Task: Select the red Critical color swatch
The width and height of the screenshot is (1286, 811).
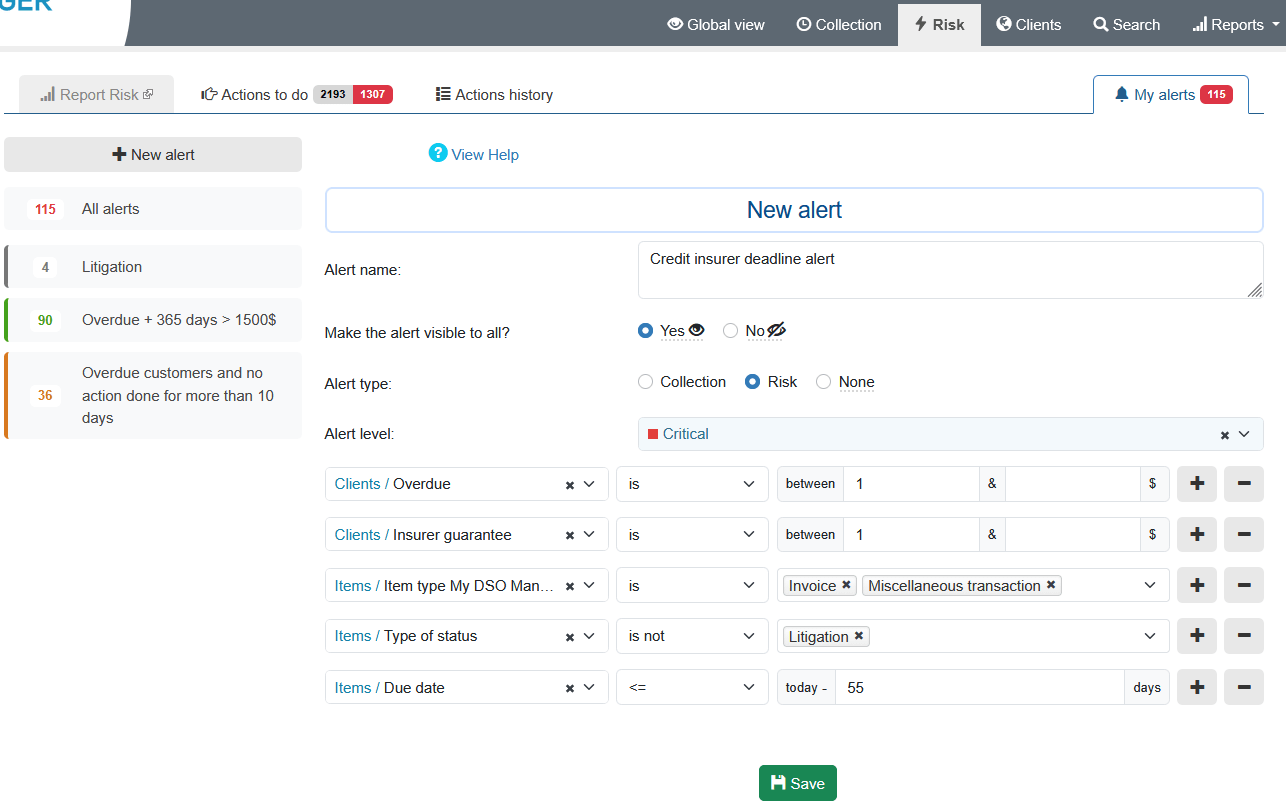Action: pos(653,434)
